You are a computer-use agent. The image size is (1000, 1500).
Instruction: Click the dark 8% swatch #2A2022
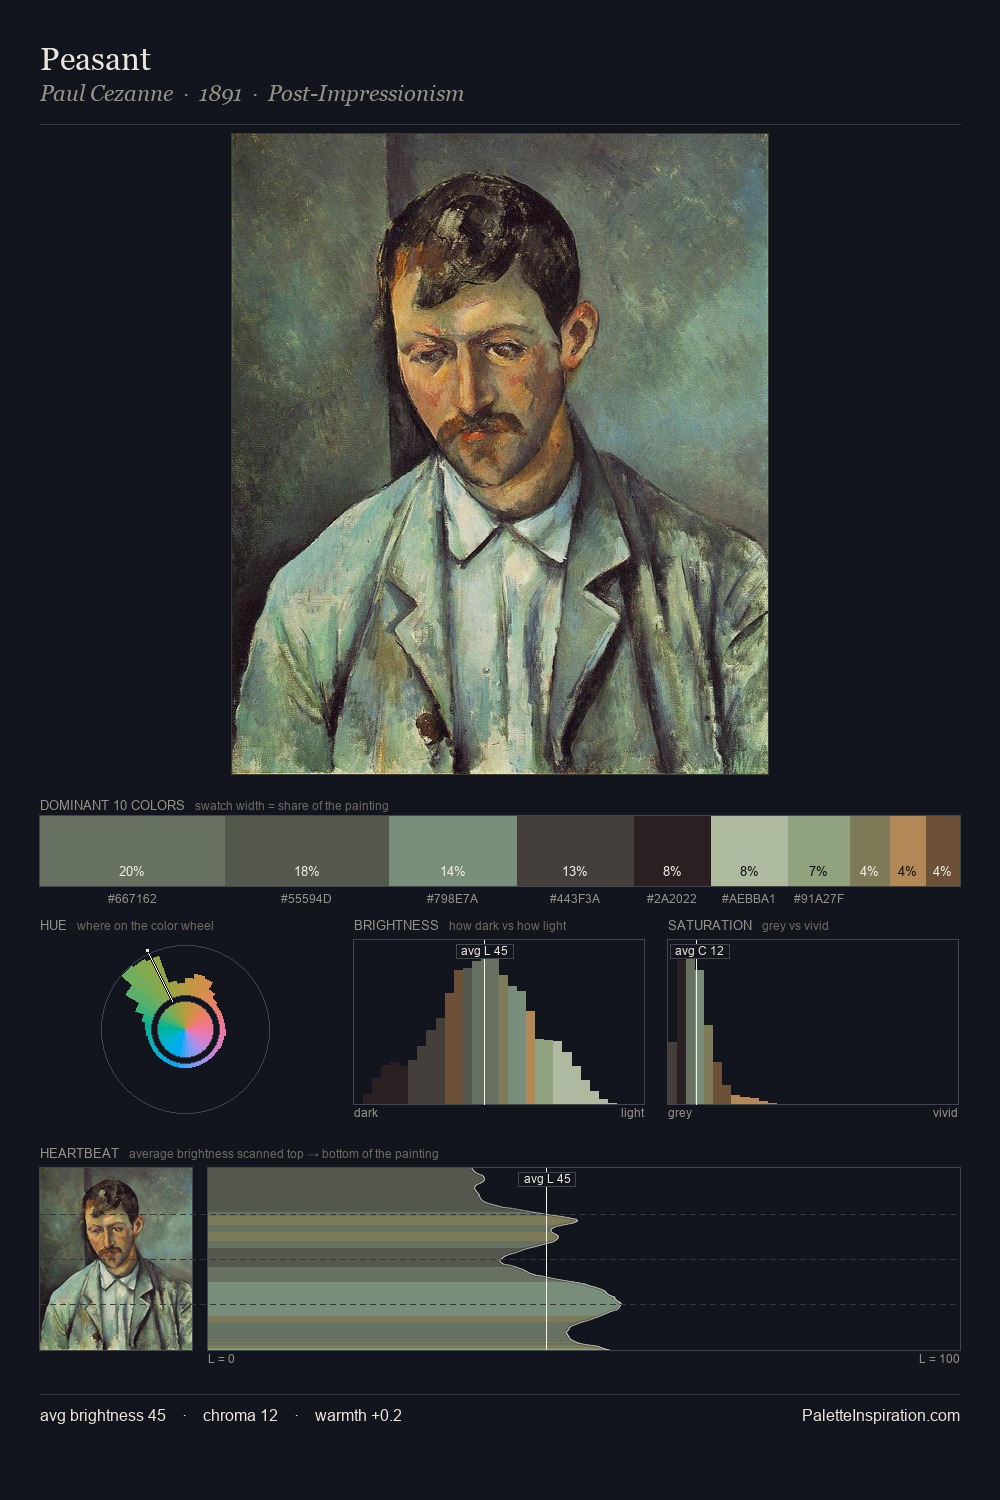click(672, 851)
